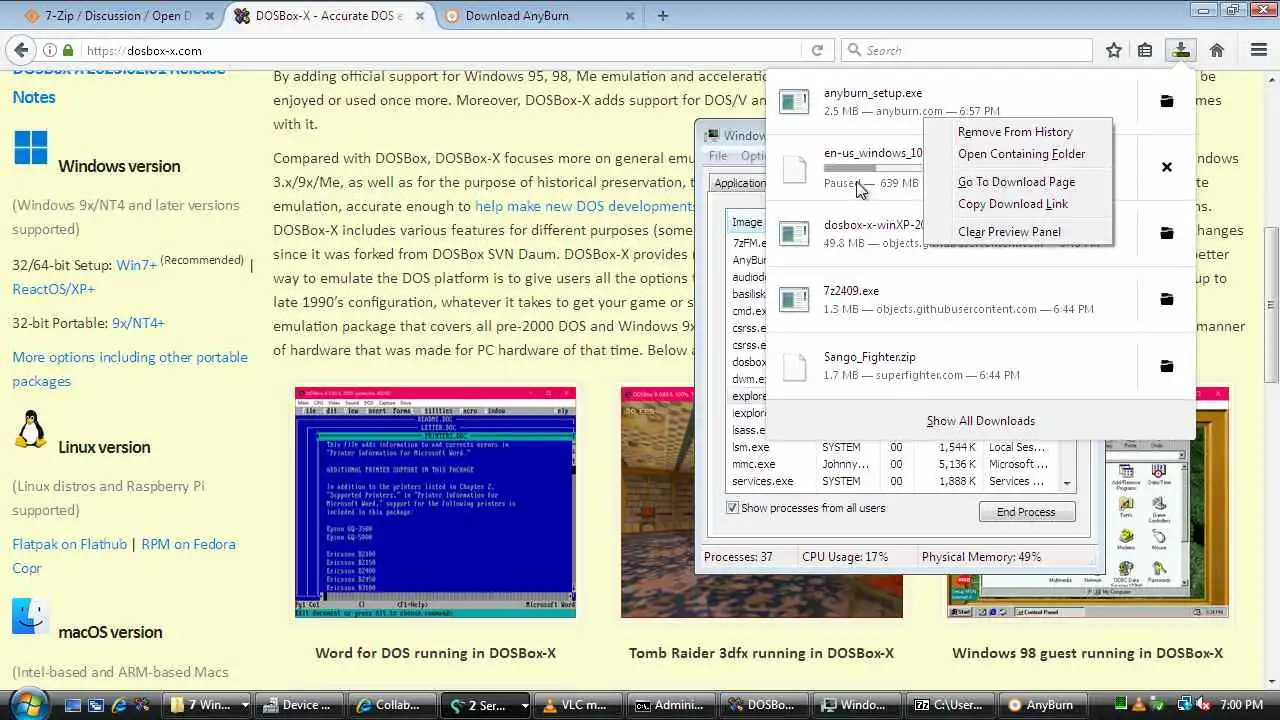Image resolution: width=1280 pixels, height=720 pixels.
Task: Click the anyburn_setup.exe file icon
Action: point(794,101)
